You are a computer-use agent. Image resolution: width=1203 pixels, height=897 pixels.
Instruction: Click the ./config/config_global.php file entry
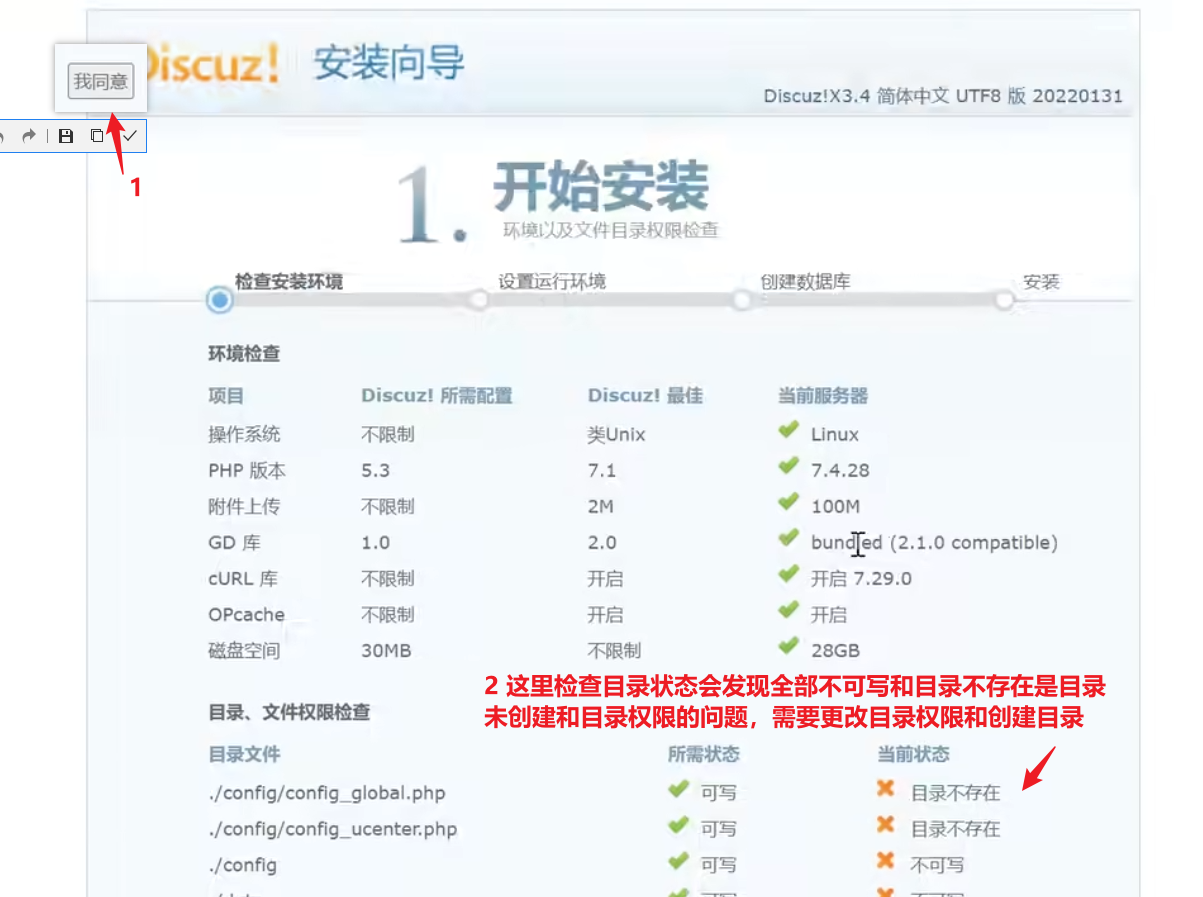pos(327,793)
